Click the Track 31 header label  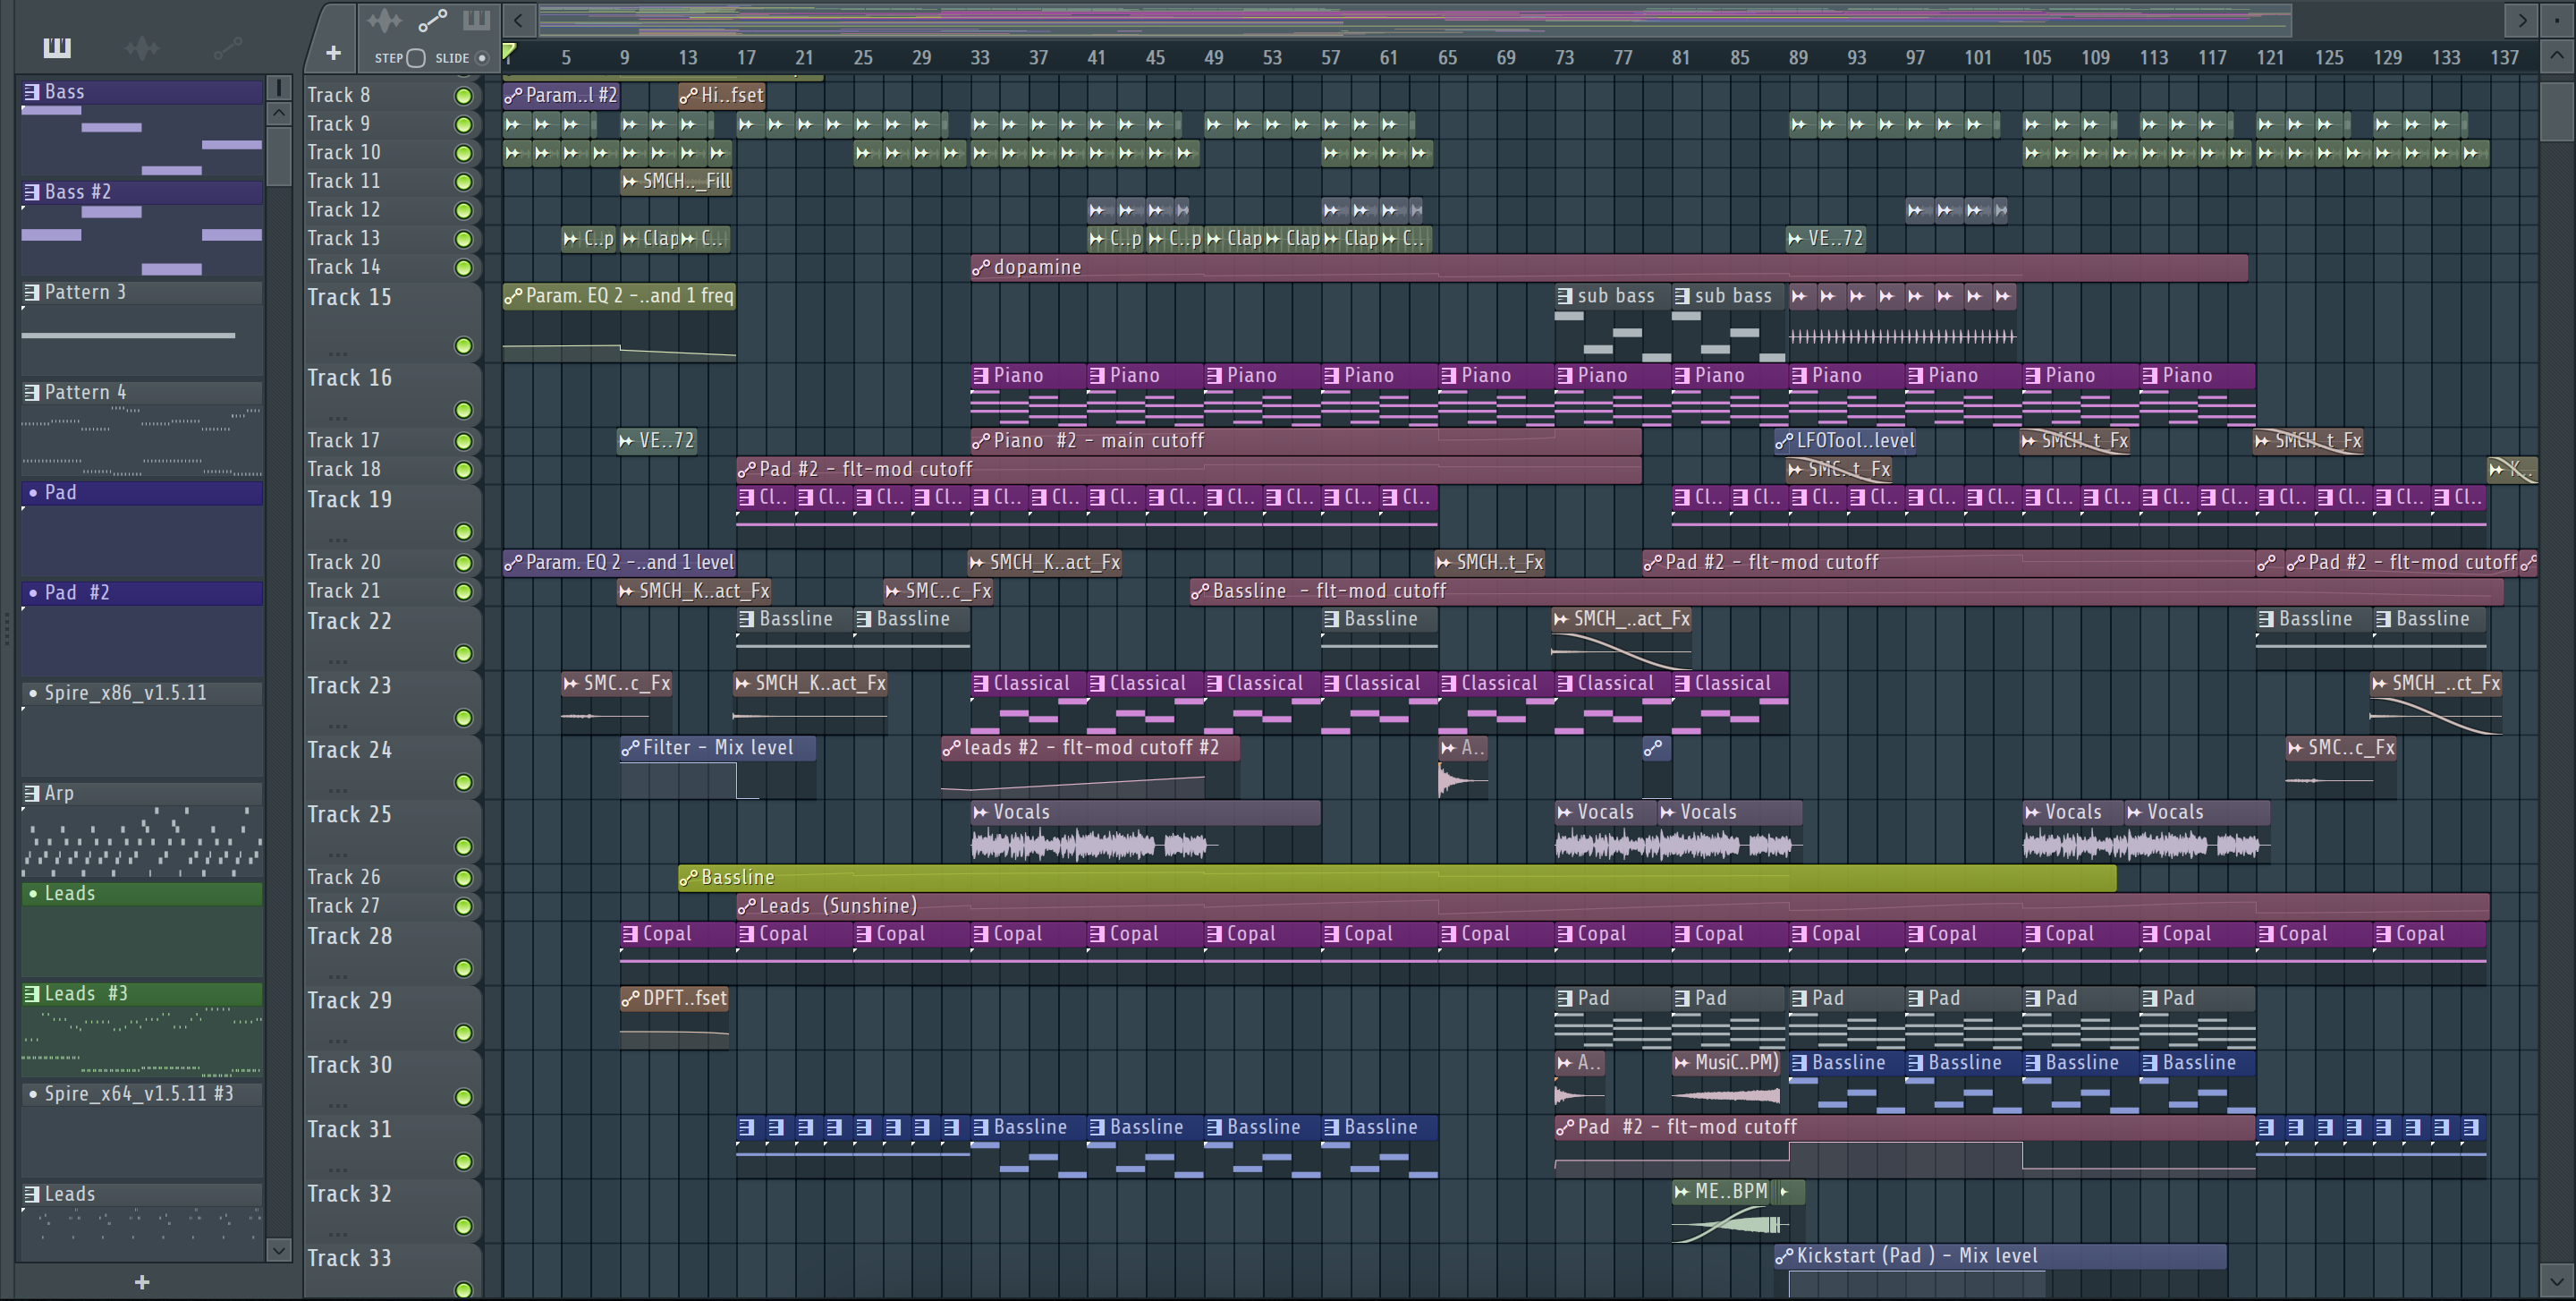pos(349,1129)
